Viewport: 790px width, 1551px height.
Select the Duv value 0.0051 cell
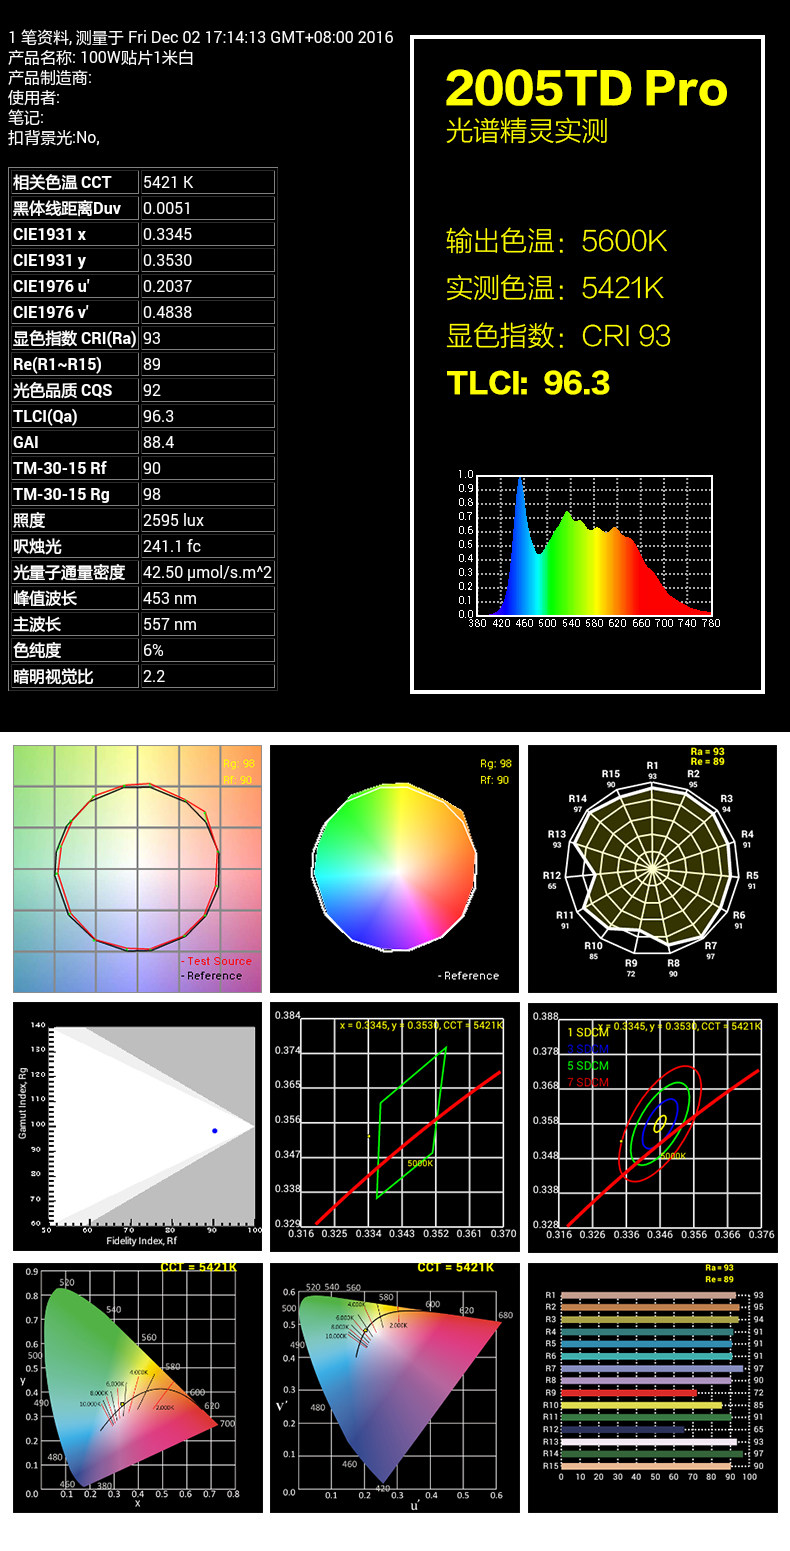pyautogui.click(x=207, y=208)
